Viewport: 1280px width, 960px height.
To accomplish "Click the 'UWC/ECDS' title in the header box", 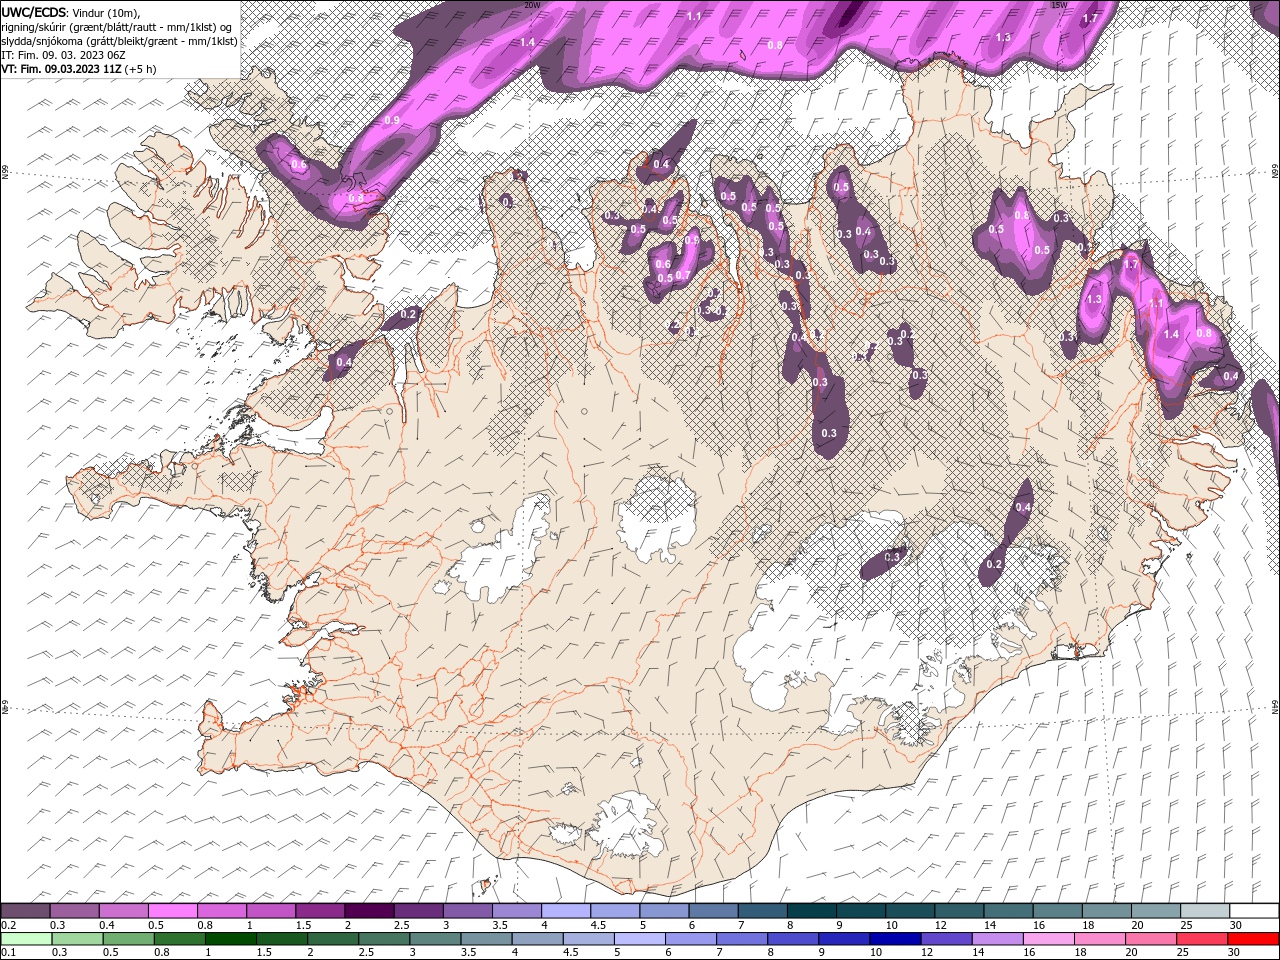I will [34, 12].
